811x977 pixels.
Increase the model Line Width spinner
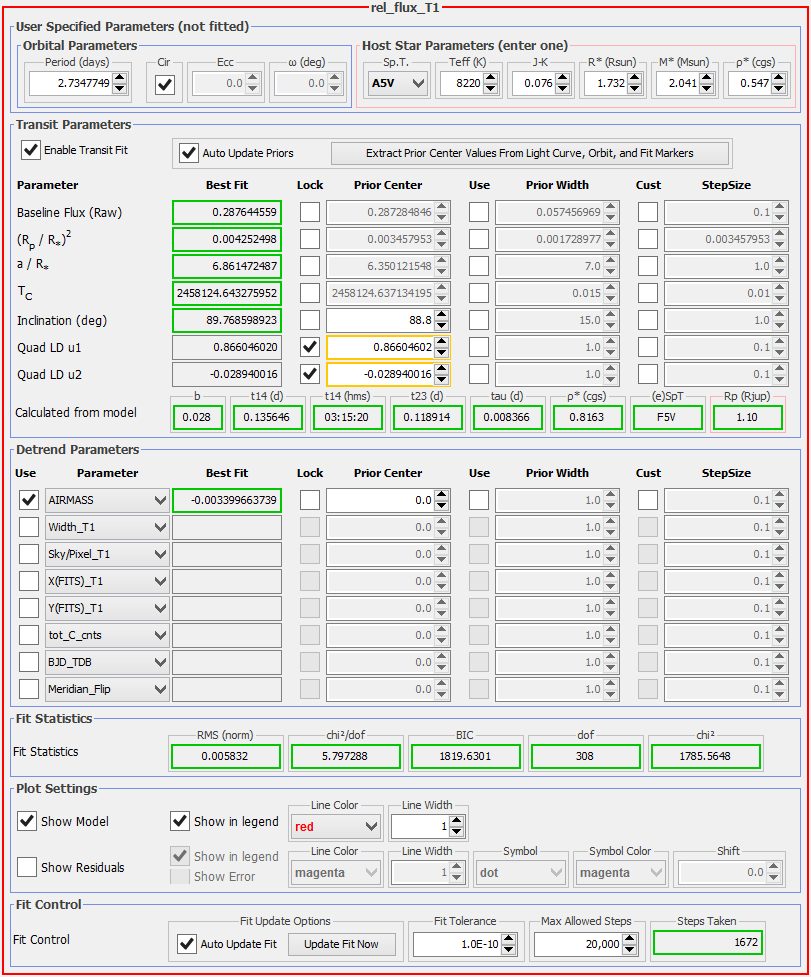(x=457, y=821)
